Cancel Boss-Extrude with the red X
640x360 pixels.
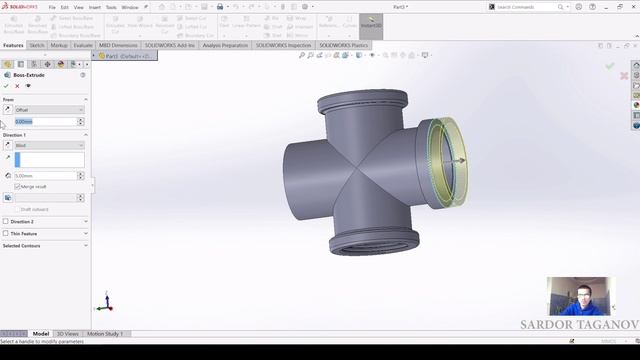(17, 86)
